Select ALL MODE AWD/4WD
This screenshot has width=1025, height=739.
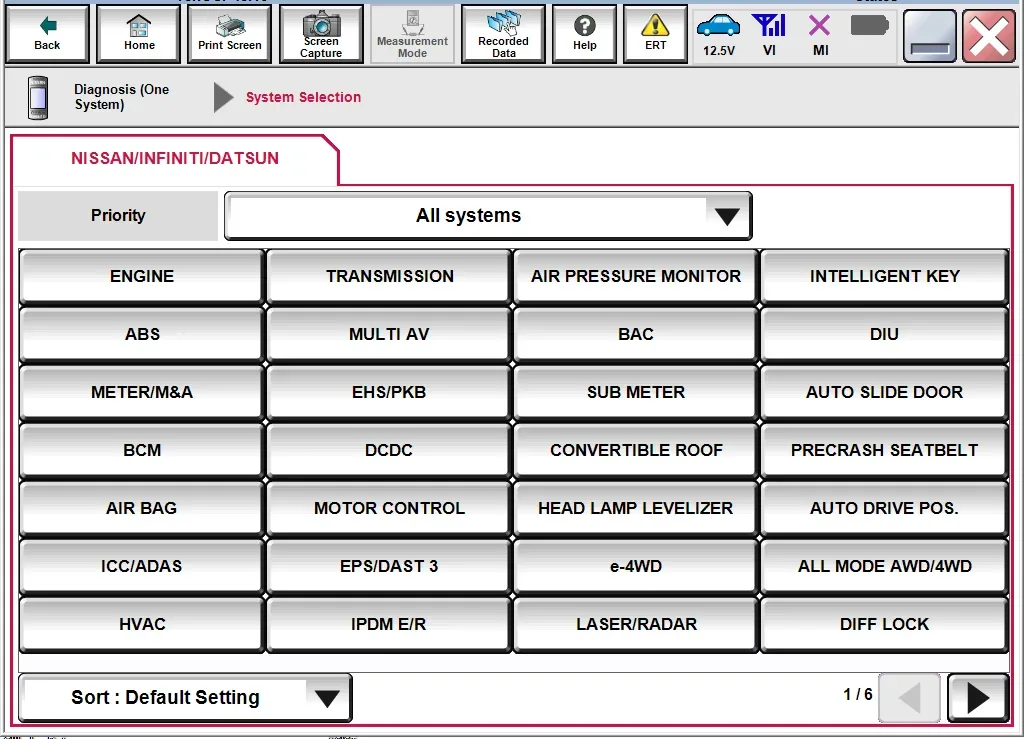(x=884, y=566)
